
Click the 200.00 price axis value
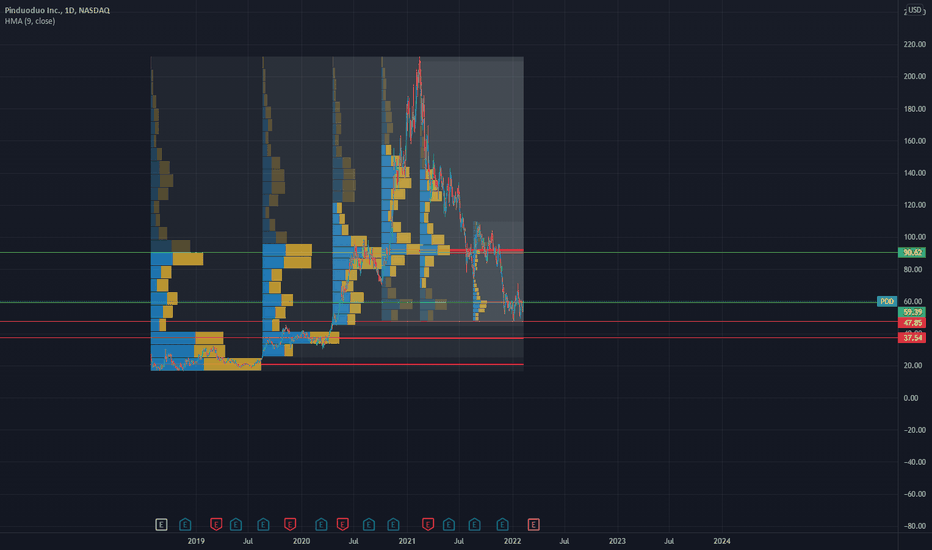[914, 76]
